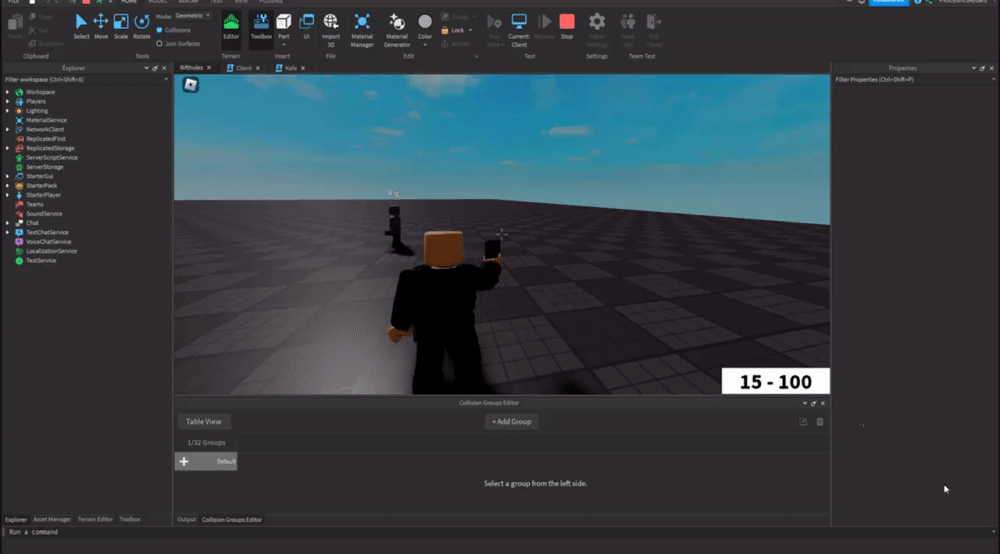Close the Client script tab
The image size is (1000, 554).
pyautogui.click(x=258, y=68)
